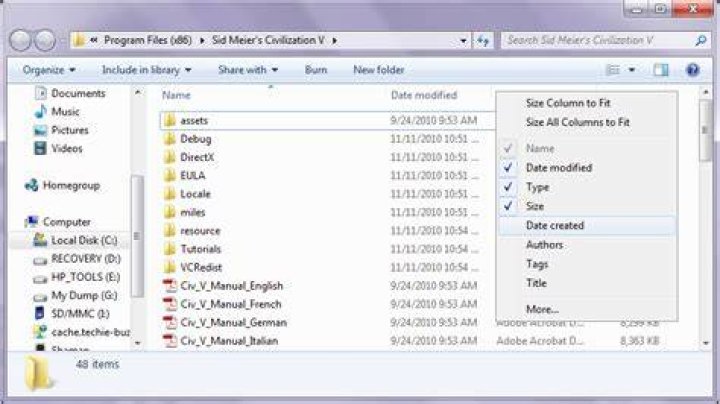
Task: Open Videos library in sidebar
Action: (x=58, y=148)
